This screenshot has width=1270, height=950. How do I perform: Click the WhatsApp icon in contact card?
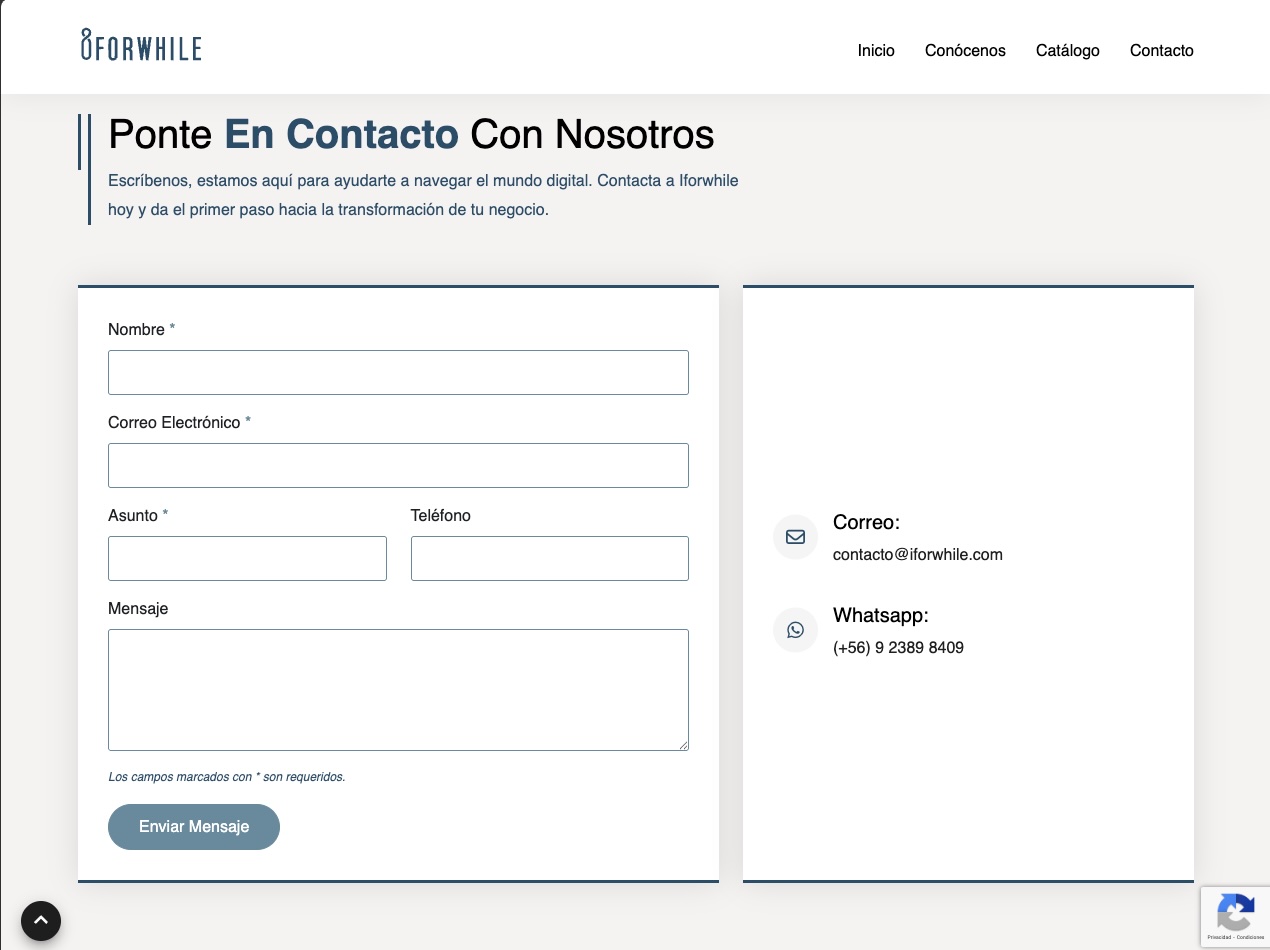tap(795, 630)
